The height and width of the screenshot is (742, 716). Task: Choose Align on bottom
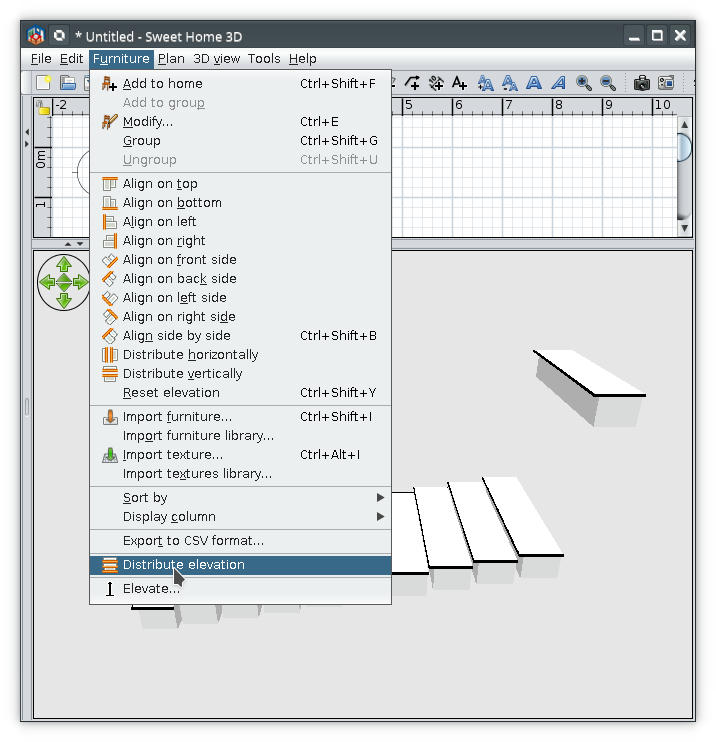[x=240, y=203]
